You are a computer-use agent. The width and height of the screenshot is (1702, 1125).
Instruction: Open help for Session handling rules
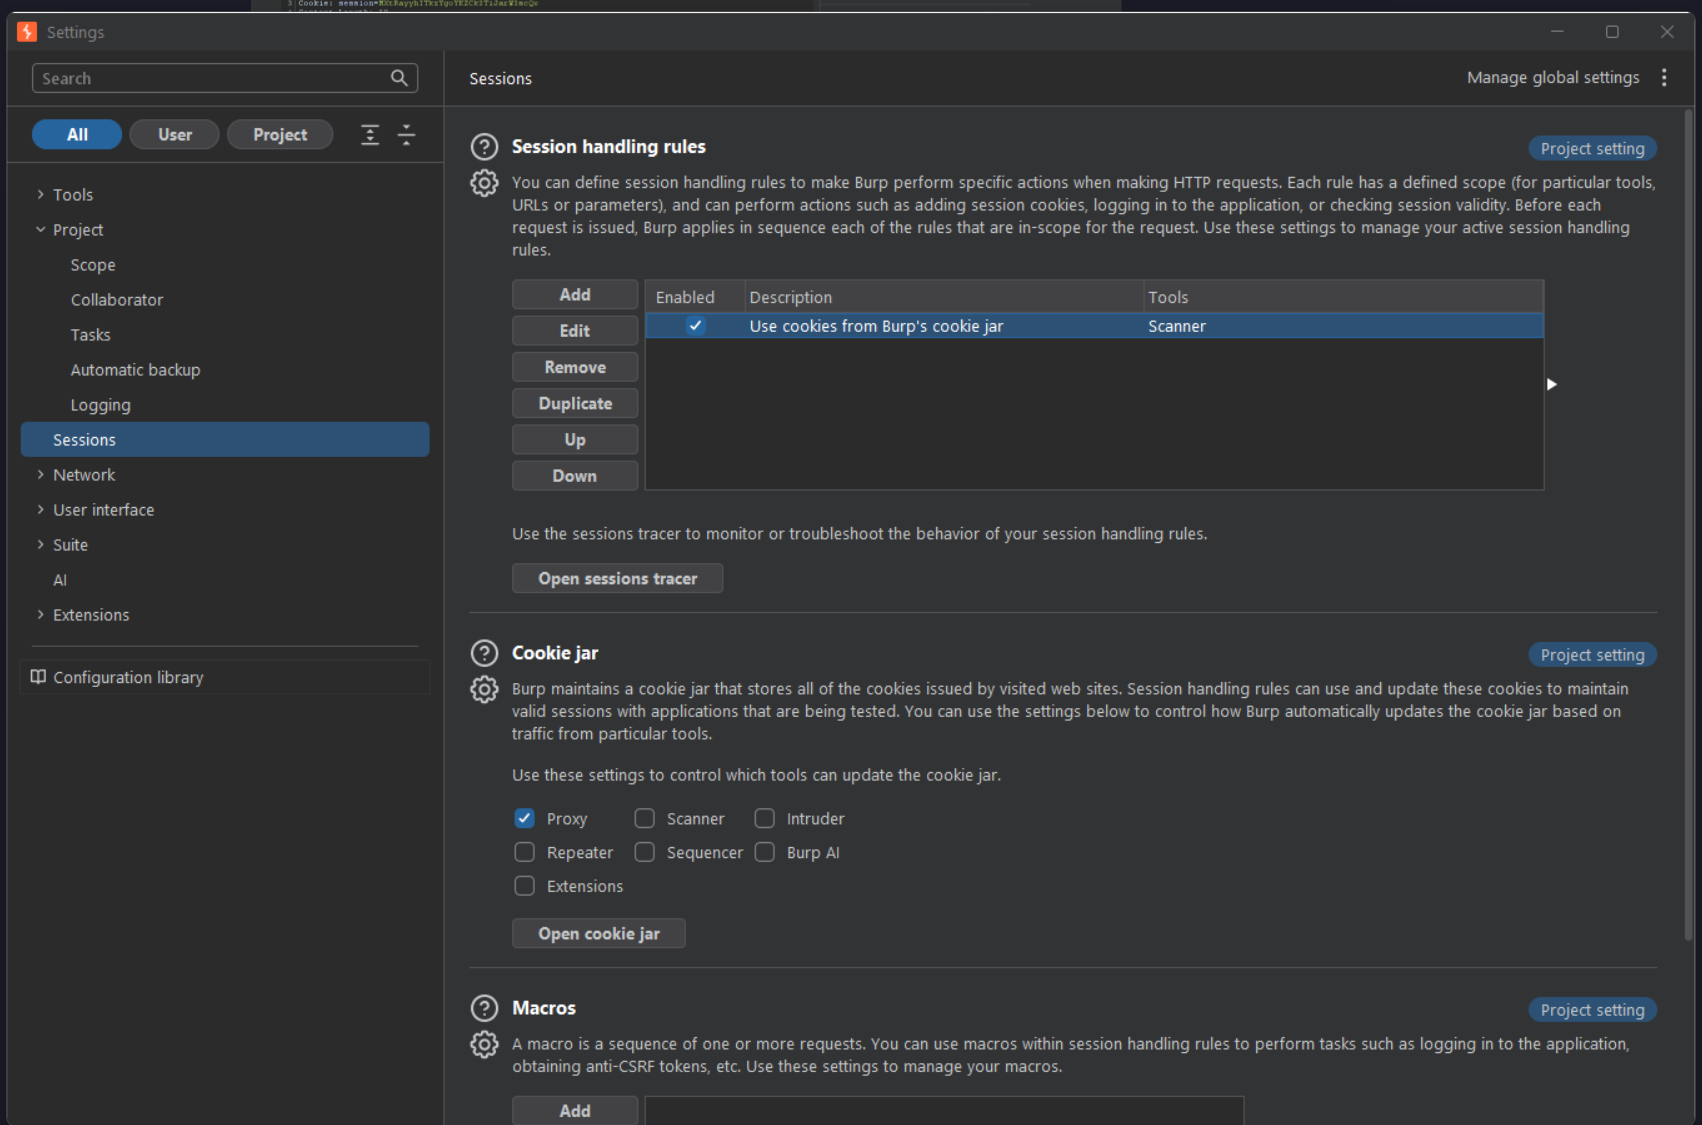click(x=484, y=147)
